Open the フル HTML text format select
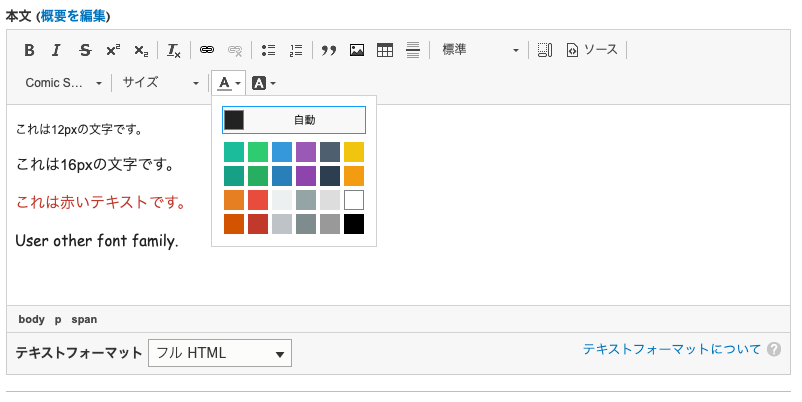 [220, 353]
